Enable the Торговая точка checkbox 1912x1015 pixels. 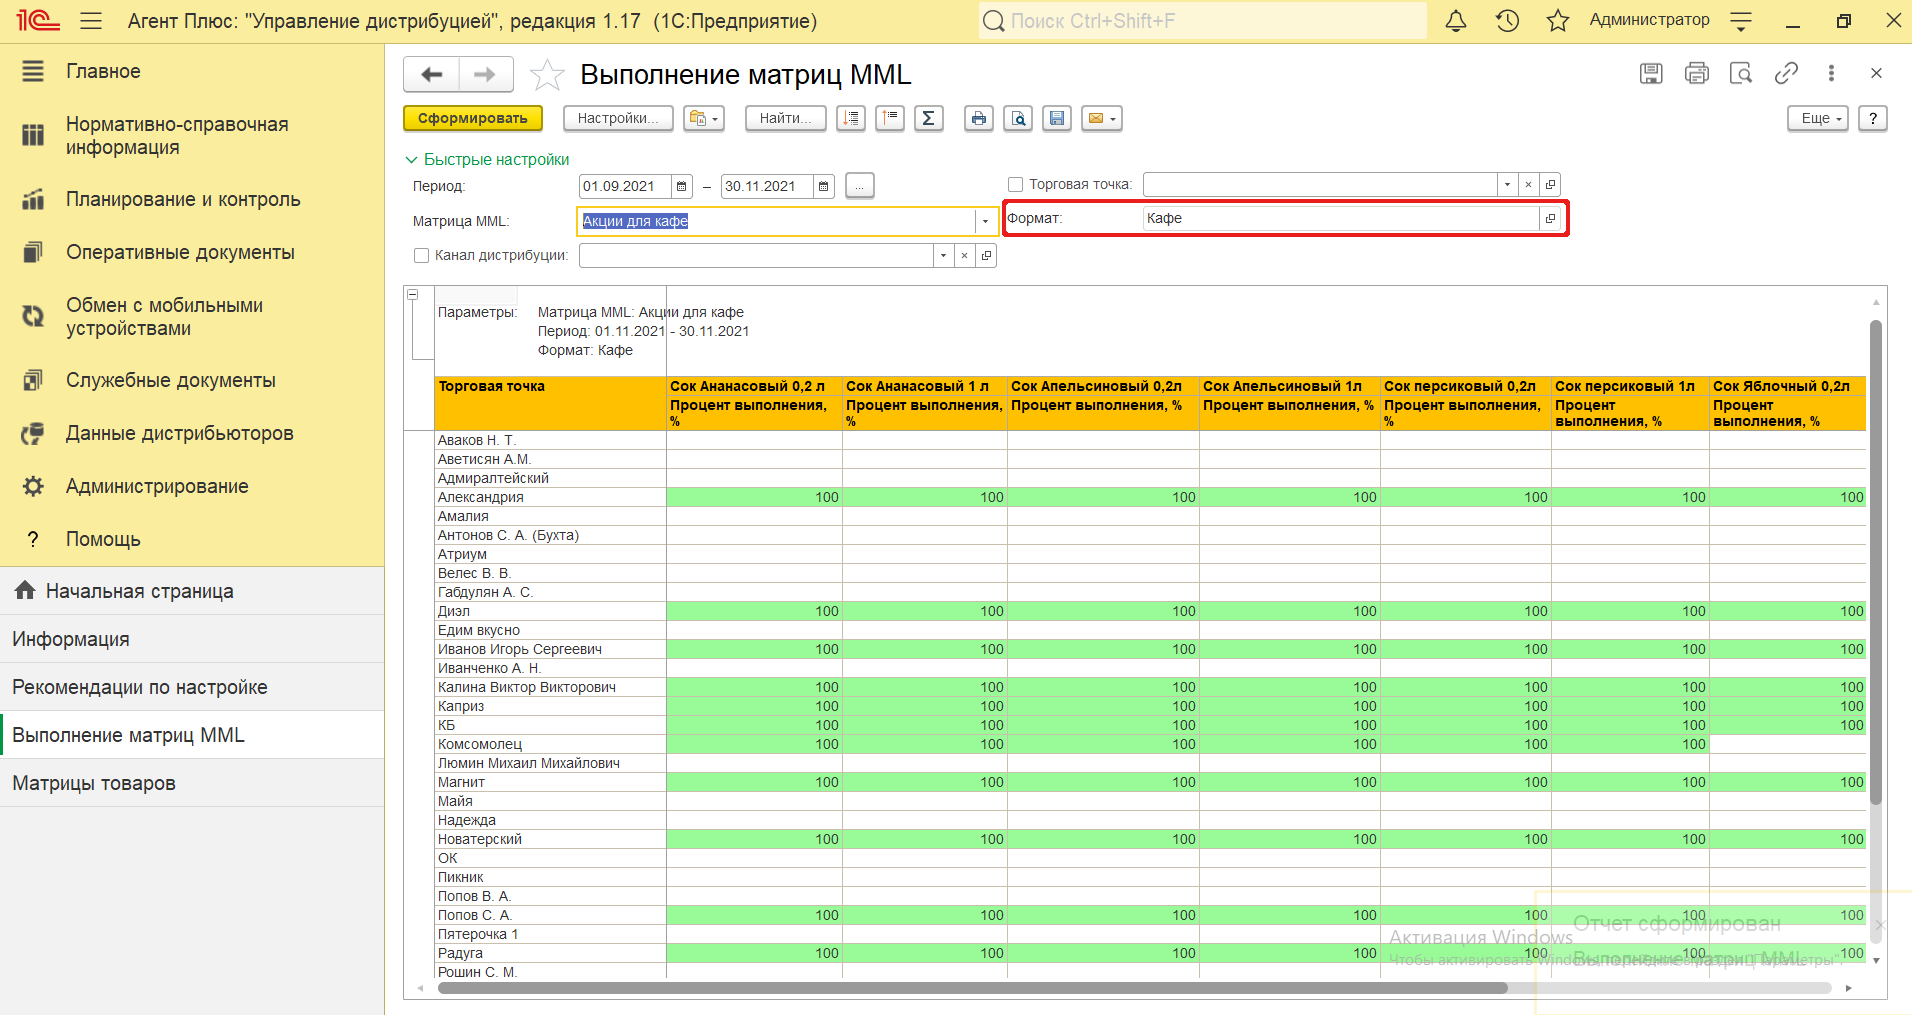tap(1015, 184)
